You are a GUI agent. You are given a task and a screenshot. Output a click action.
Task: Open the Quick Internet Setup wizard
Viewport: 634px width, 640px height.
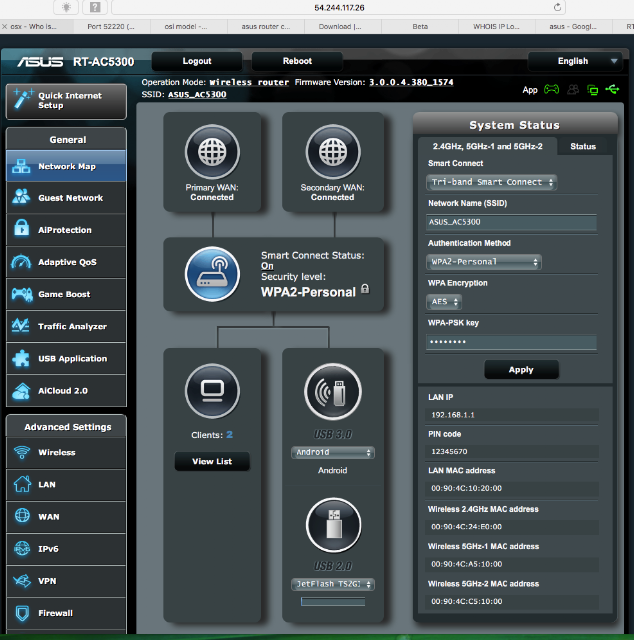[x=66, y=101]
